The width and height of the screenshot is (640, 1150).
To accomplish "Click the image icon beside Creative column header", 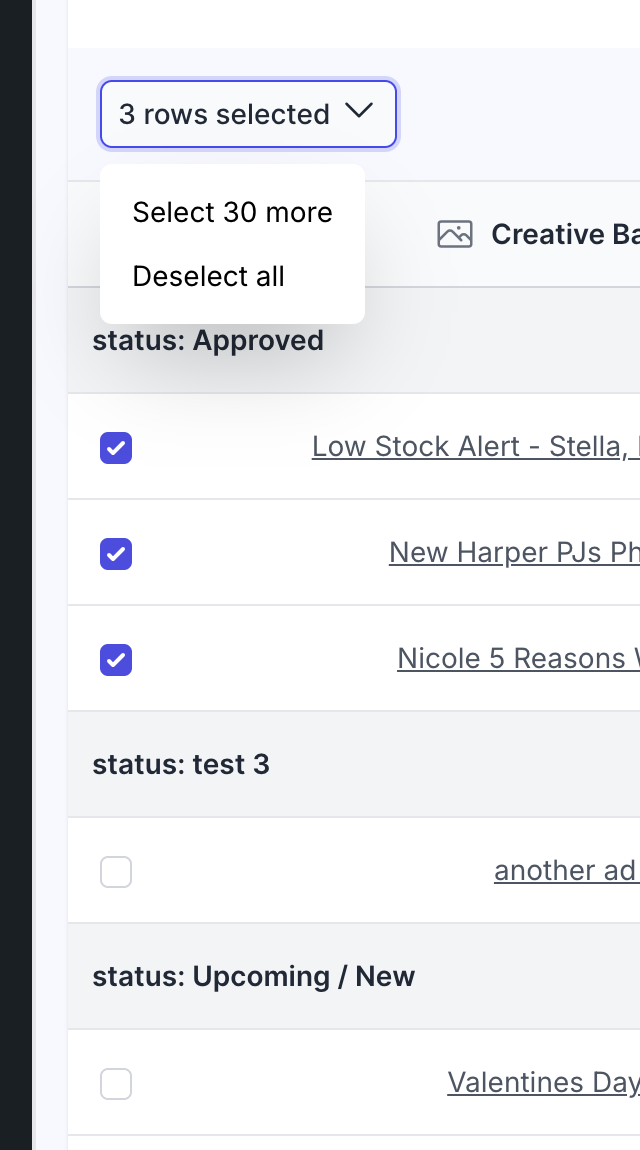I will [455, 234].
